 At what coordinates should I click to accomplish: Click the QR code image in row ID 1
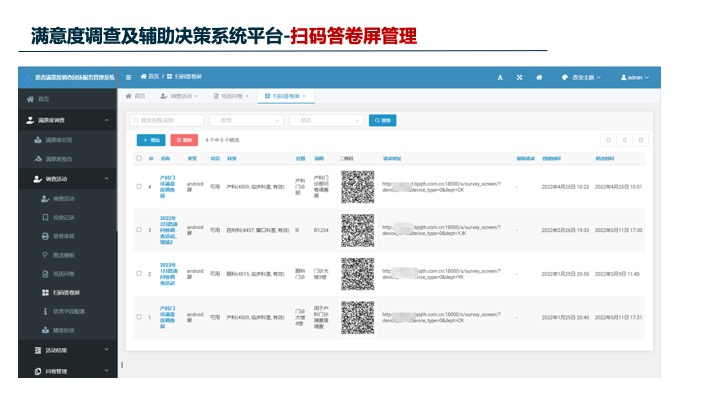(358, 318)
